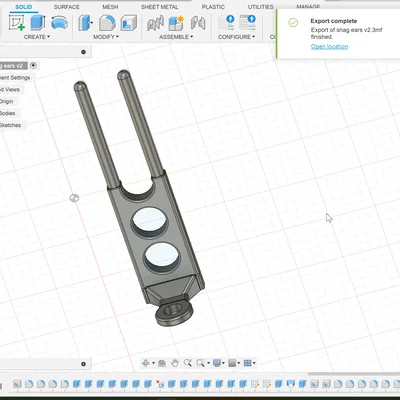The height and width of the screenshot is (400, 400).
Task: Pick the Fillet tool icon
Action: 107,23
